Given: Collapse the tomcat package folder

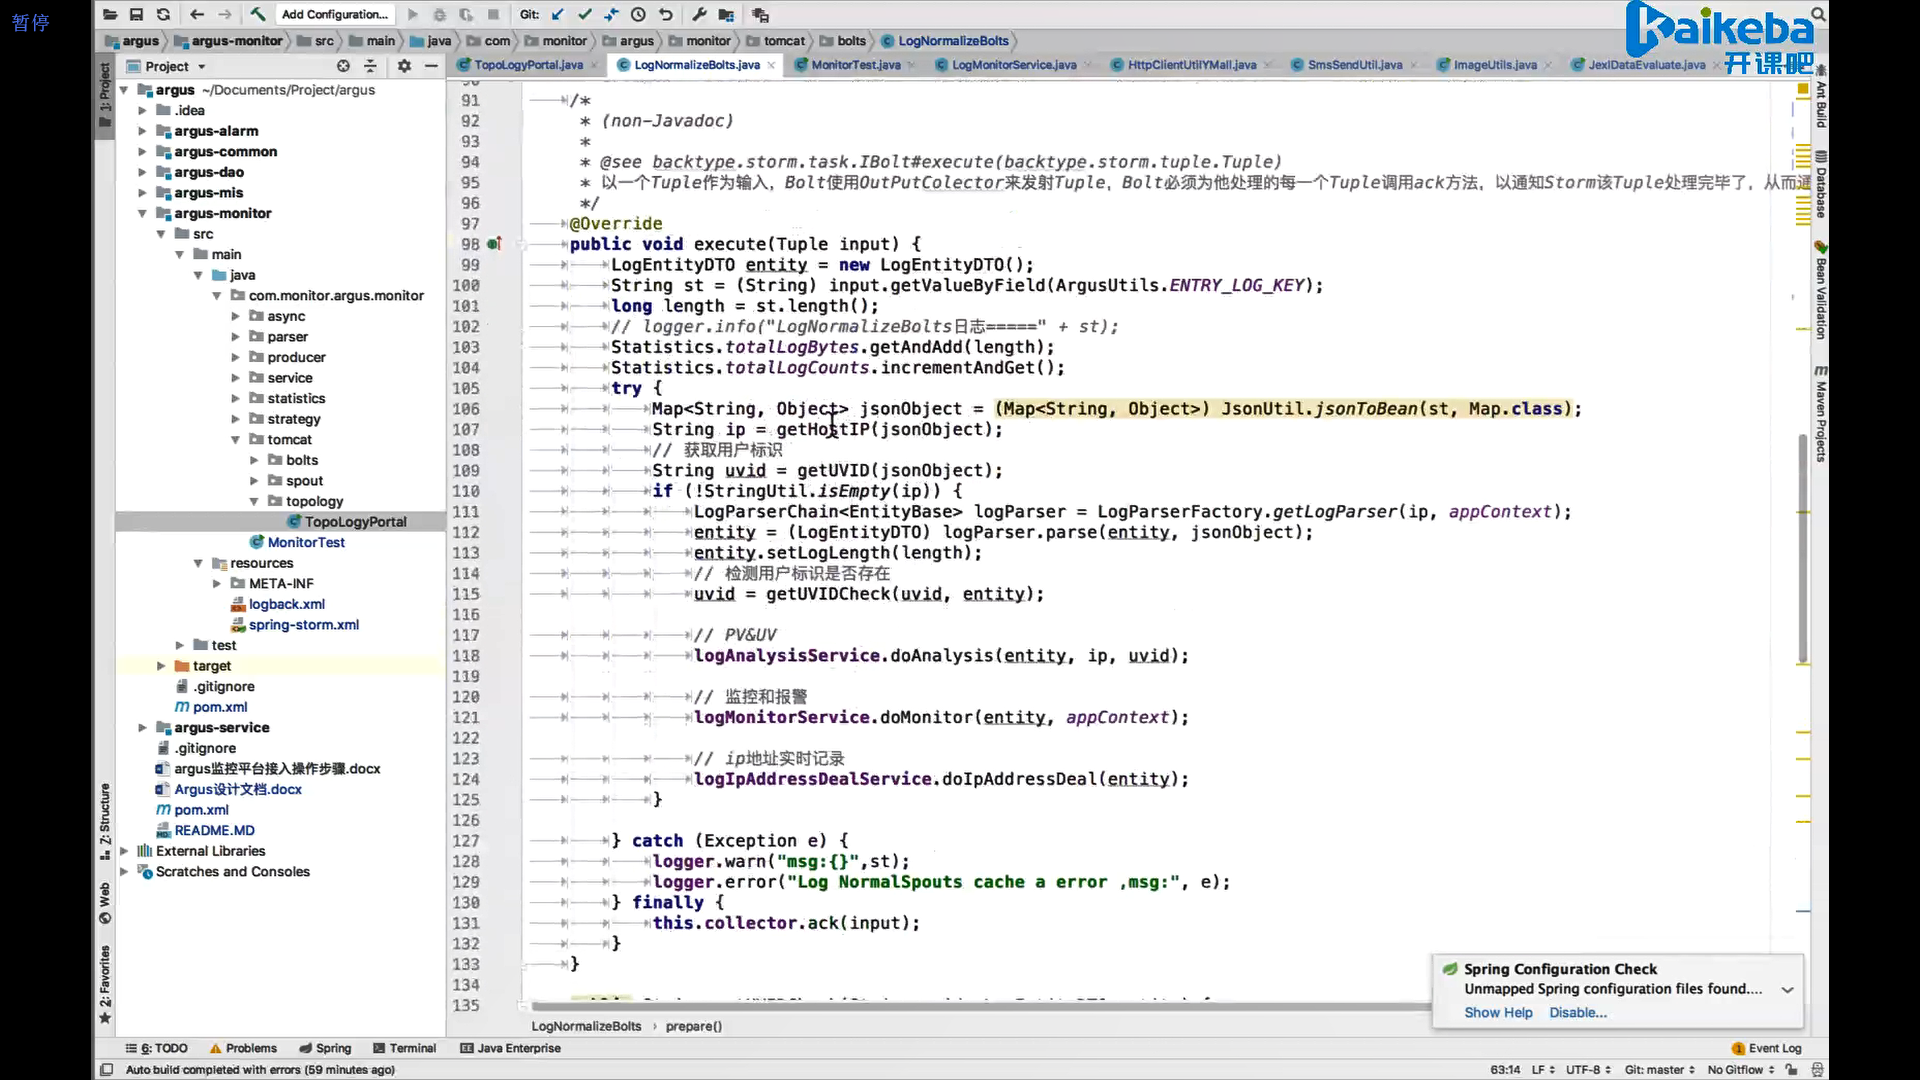Looking at the screenshot, I should point(235,440).
